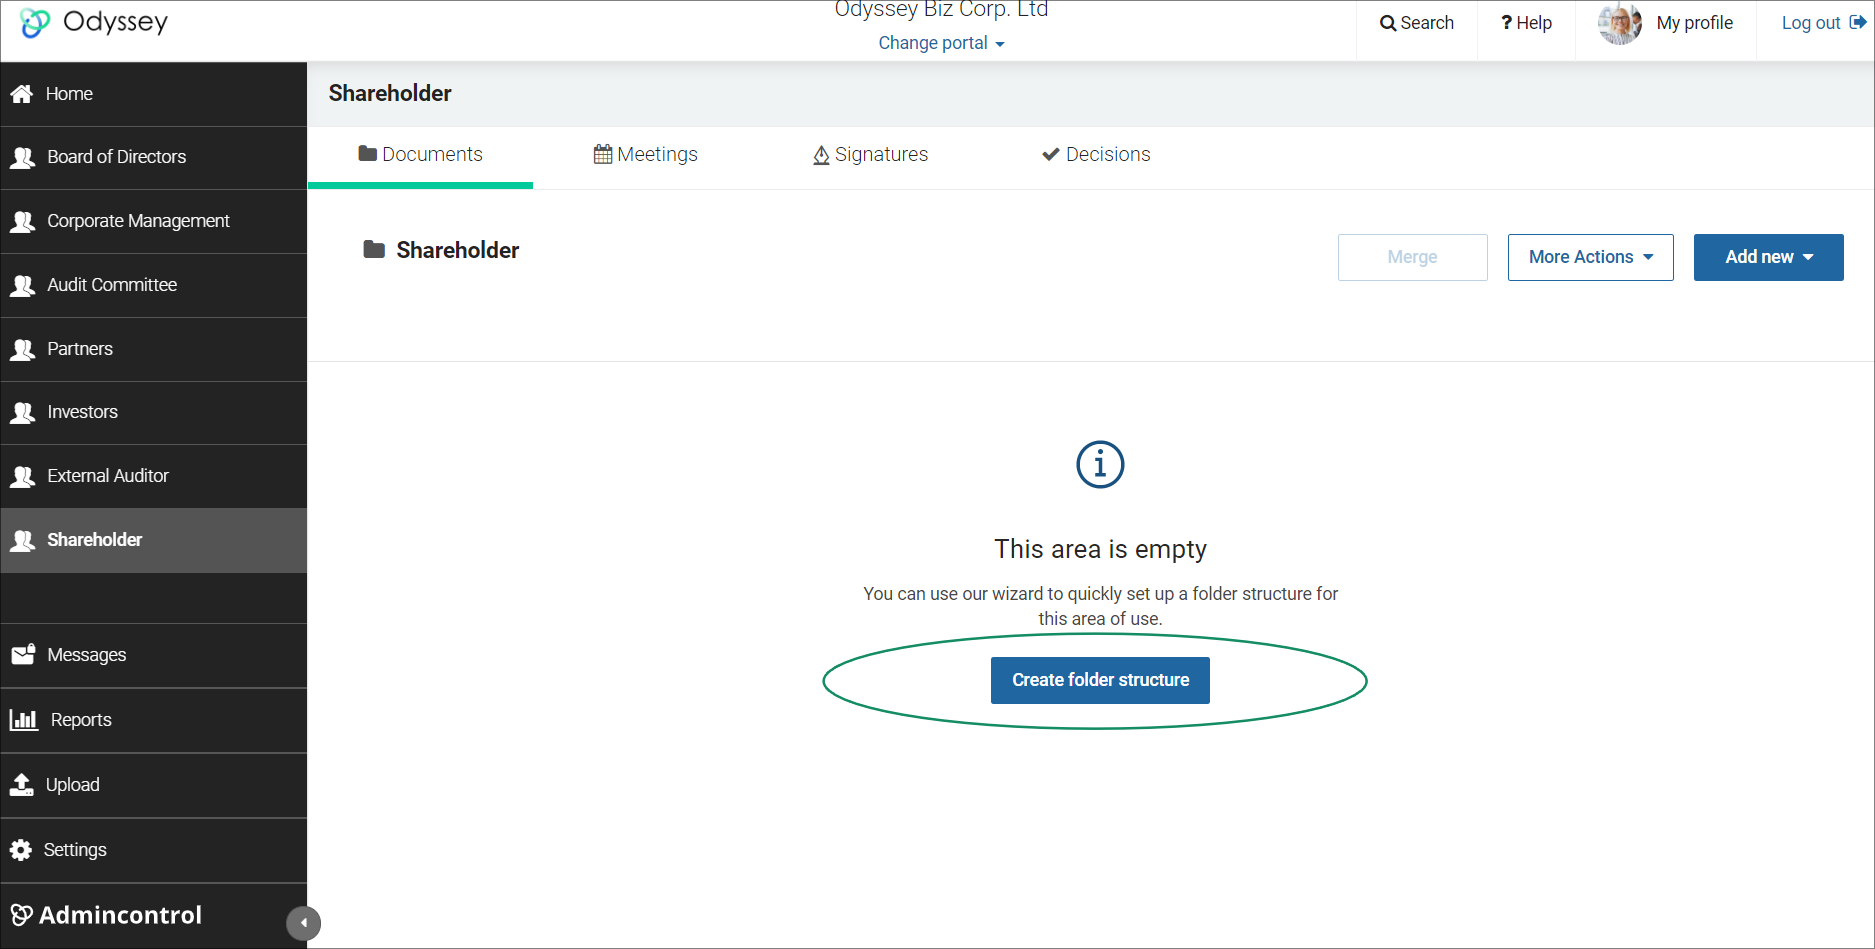Click the 'This area is empty' message
This screenshot has height=949, width=1875.
click(1100, 549)
